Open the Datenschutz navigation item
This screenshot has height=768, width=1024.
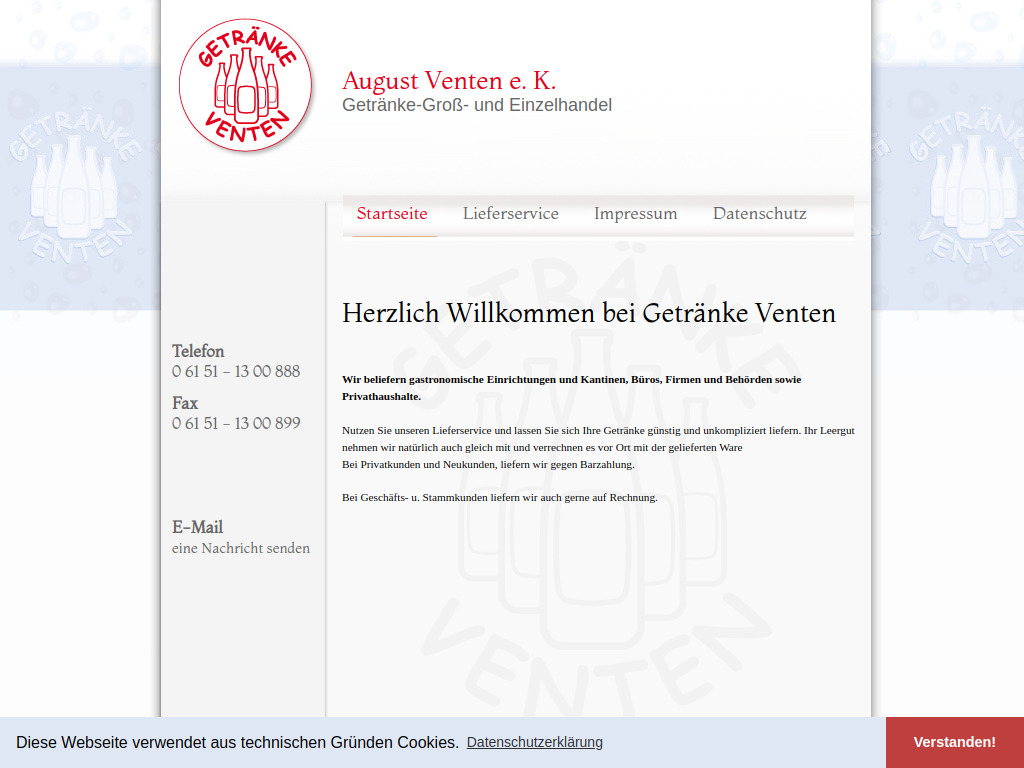tap(760, 213)
